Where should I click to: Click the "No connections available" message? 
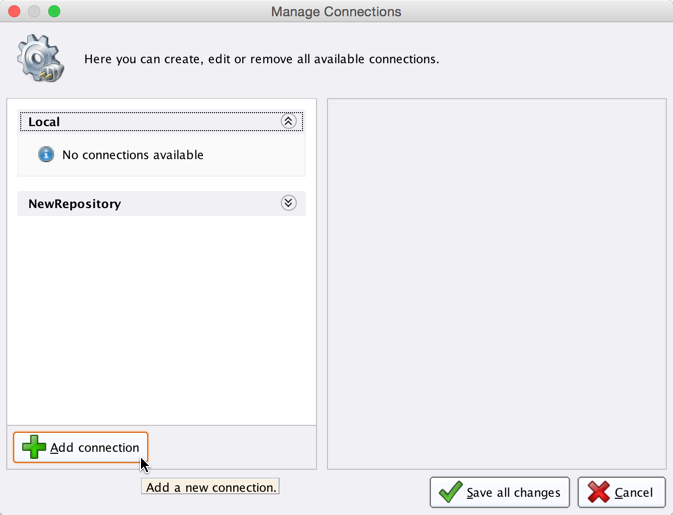point(132,155)
